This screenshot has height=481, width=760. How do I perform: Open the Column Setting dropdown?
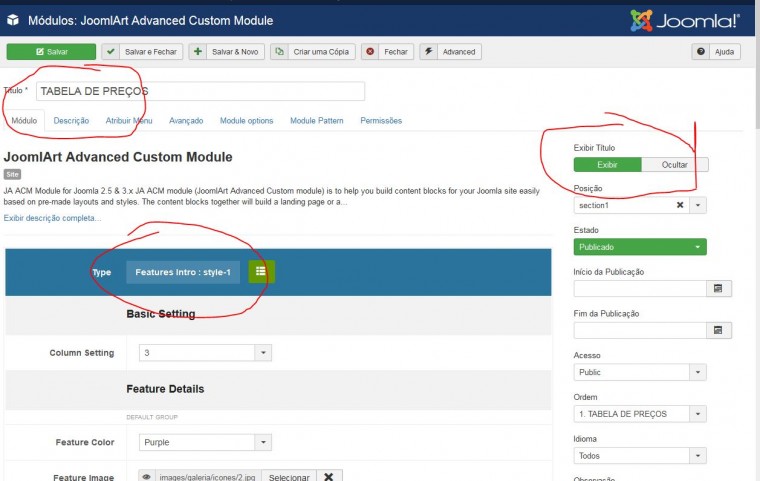coord(205,353)
